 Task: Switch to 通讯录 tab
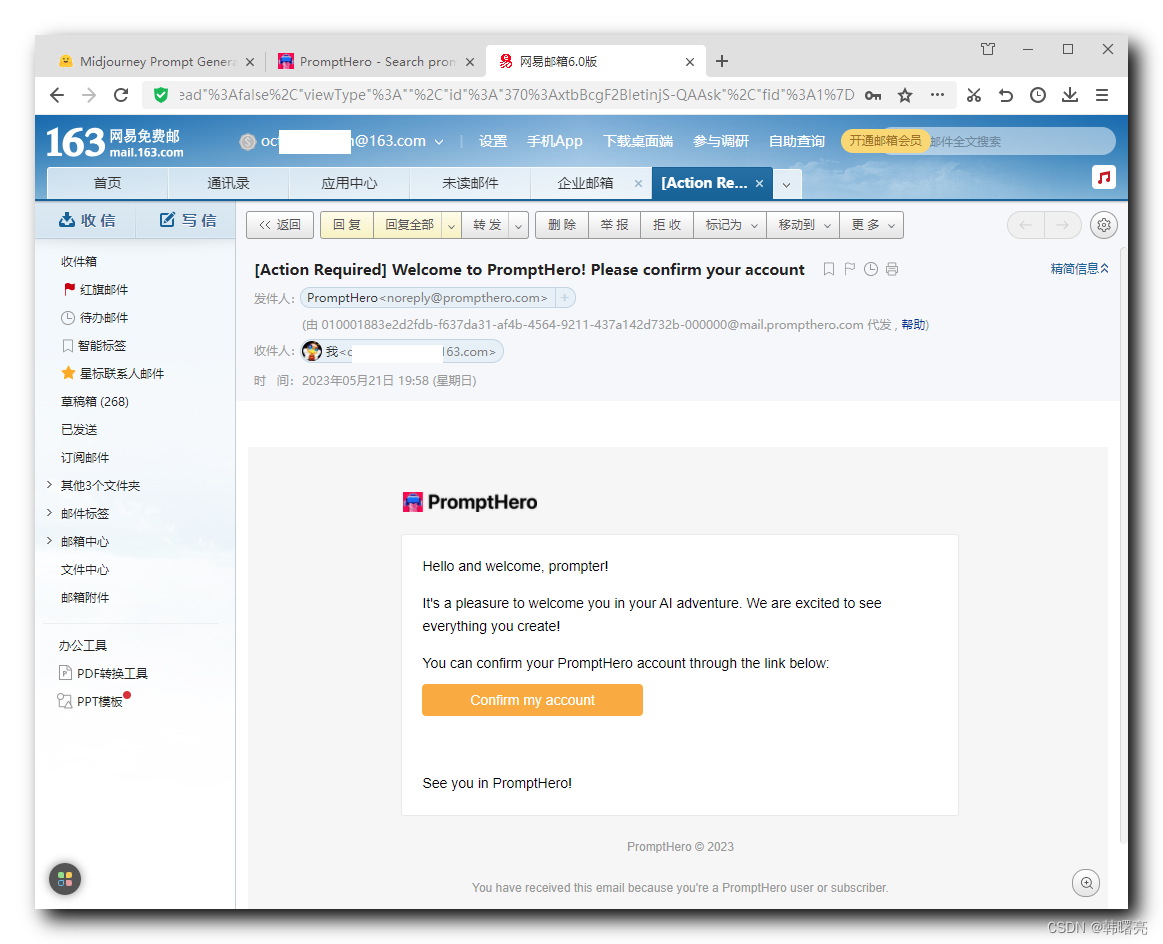click(x=228, y=183)
